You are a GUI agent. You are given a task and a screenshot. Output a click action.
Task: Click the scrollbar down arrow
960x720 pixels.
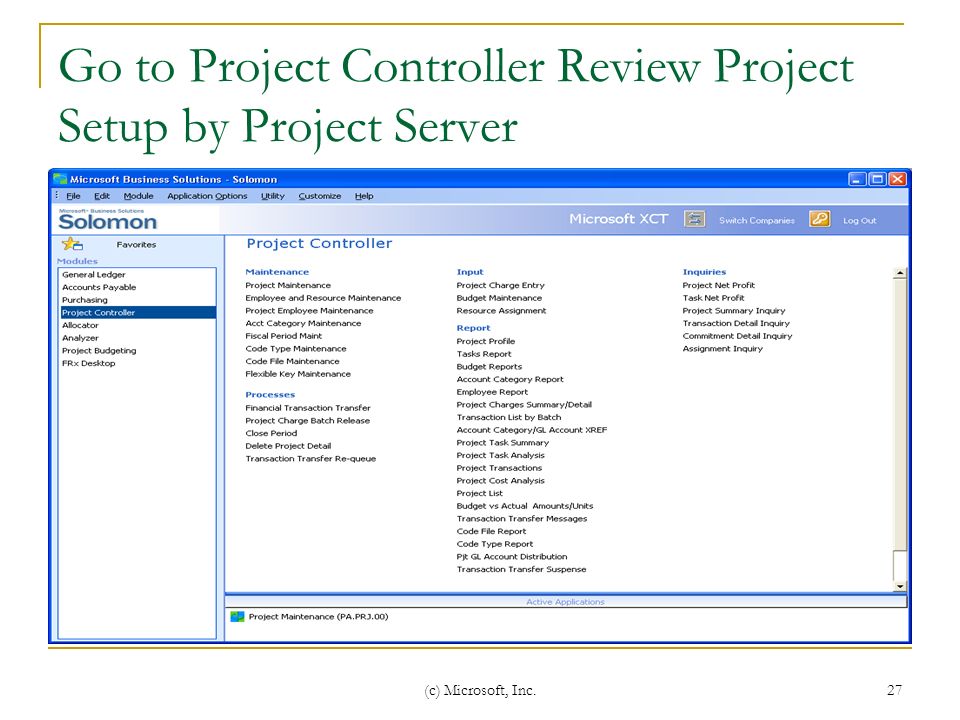pyautogui.click(x=899, y=586)
